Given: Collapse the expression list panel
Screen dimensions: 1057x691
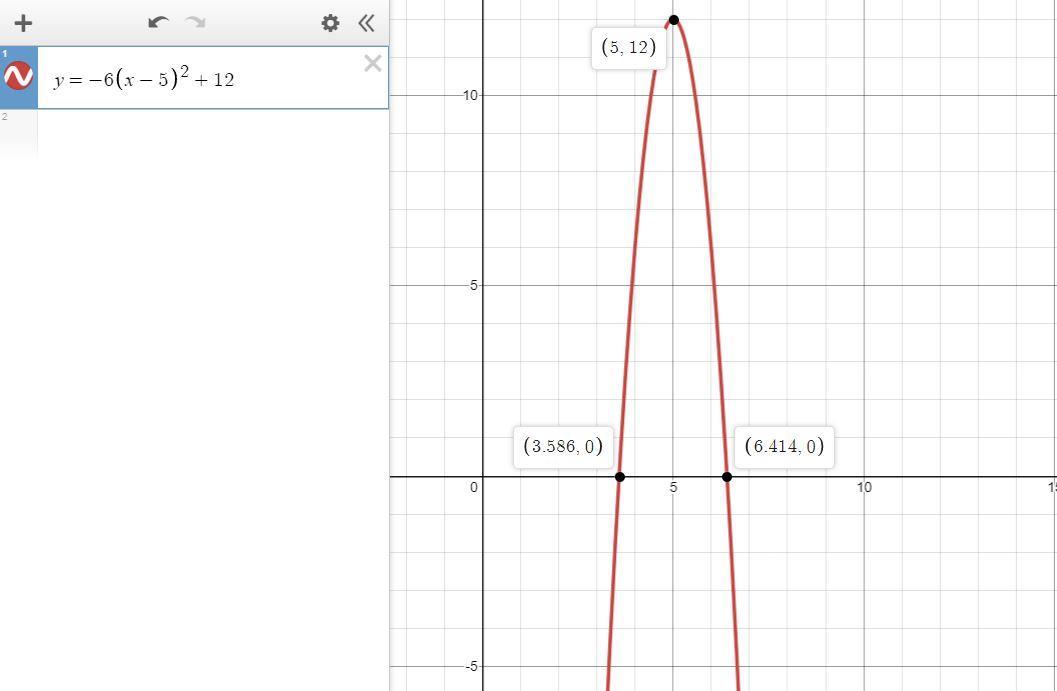Looking at the screenshot, I should coord(366,24).
